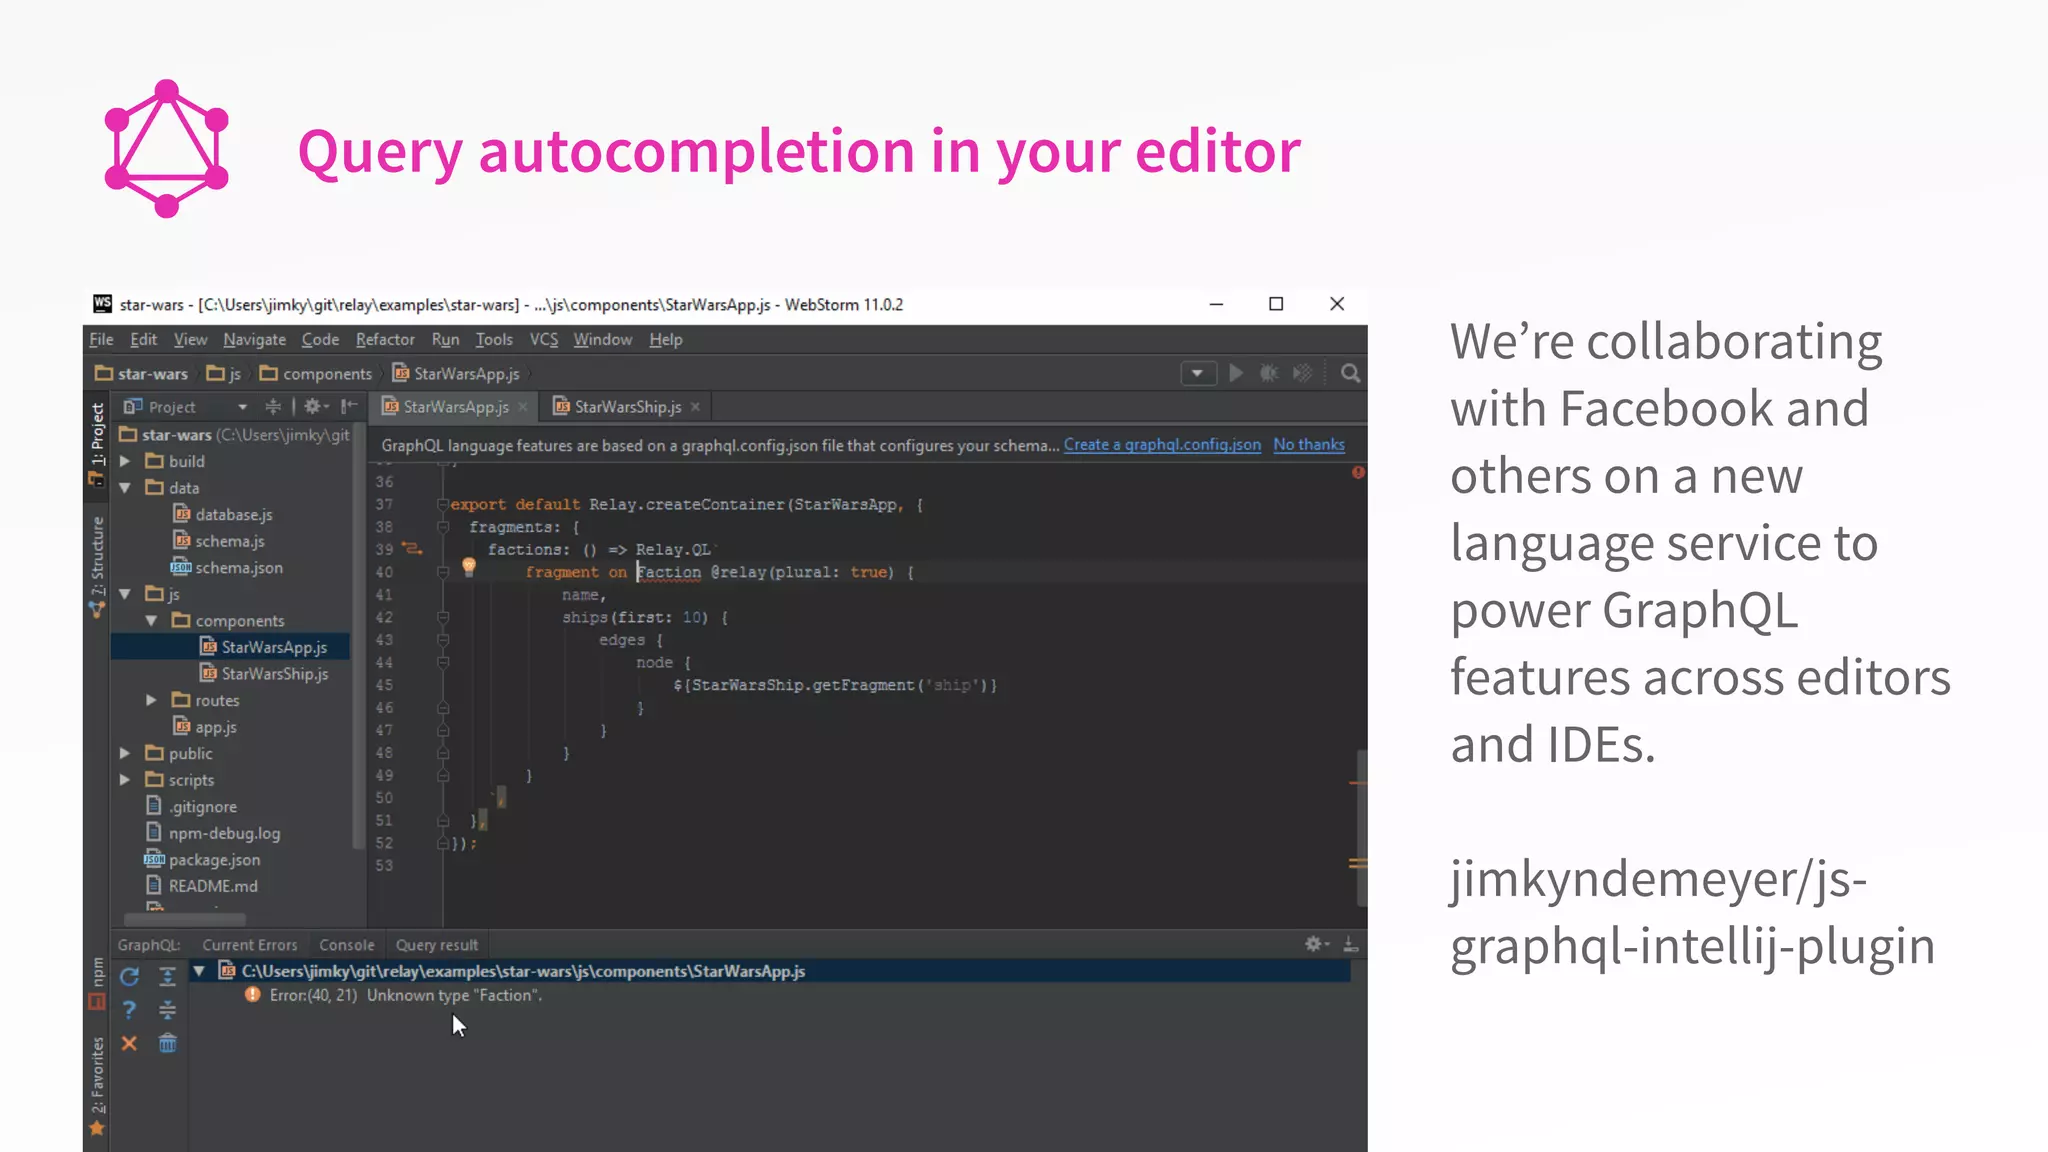Viewport: 2048px width, 1152px height.
Task: Click Scroll from Source icon in Project panel
Action: 273,406
